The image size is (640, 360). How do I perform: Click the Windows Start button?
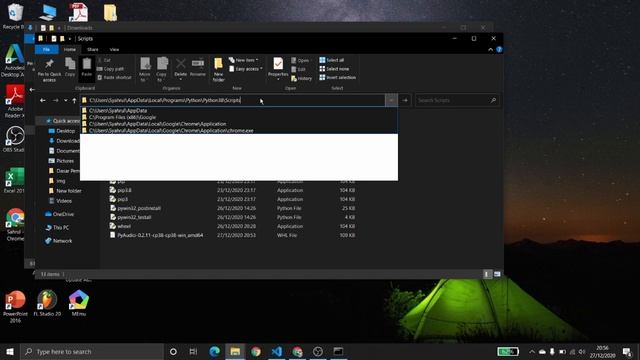10,351
